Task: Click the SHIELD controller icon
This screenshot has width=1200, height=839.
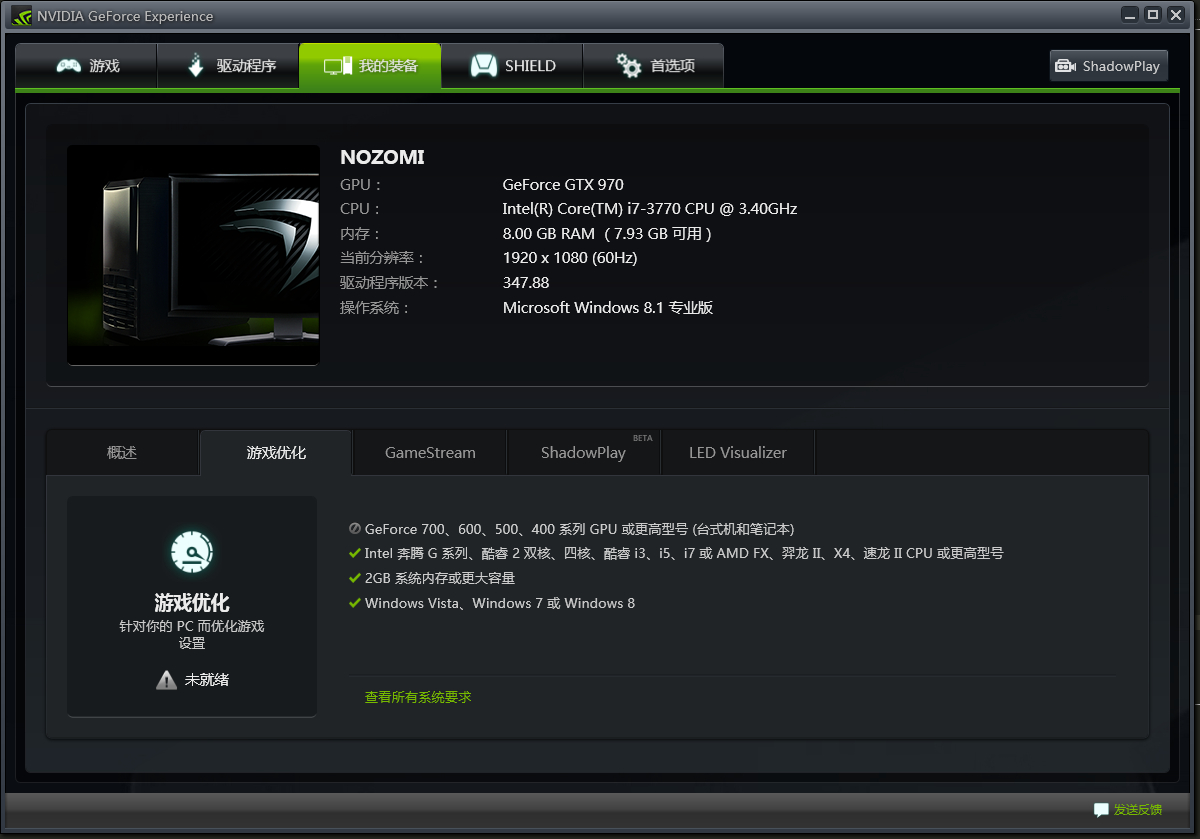Action: click(x=484, y=66)
